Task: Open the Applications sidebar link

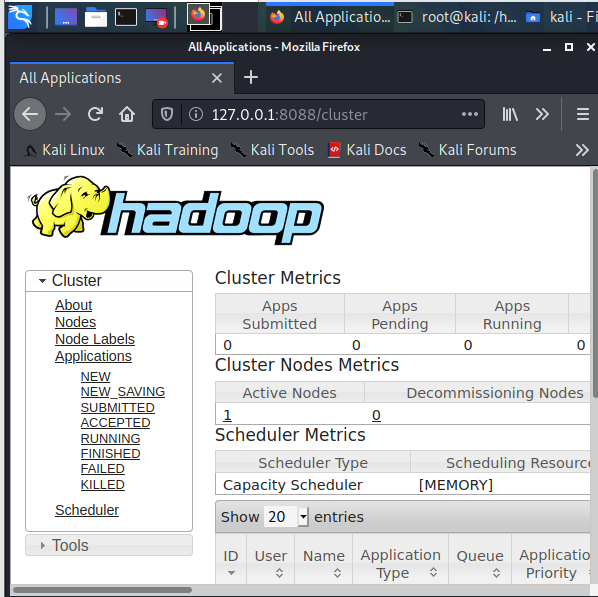Action: click(x=93, y=356)
